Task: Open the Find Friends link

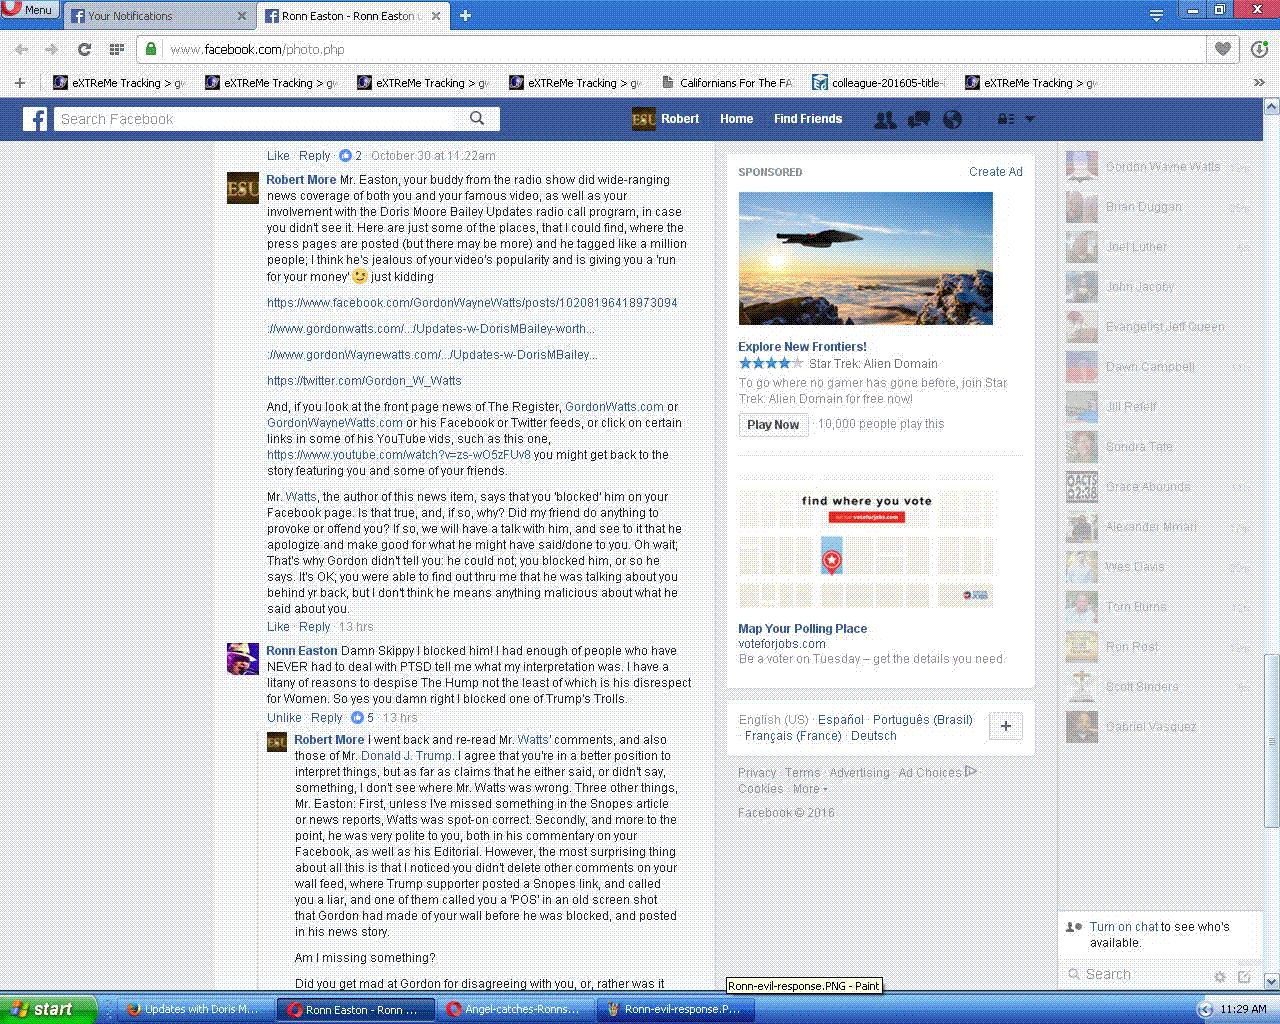Action: pos(807,119)
